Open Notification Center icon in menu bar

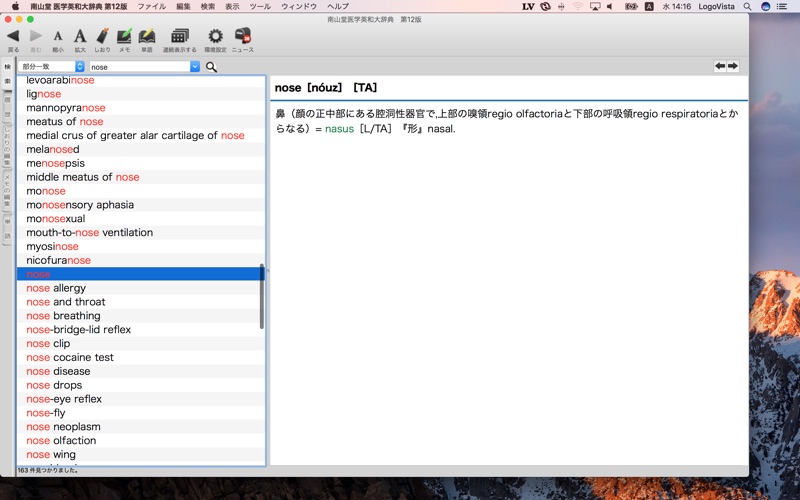[x=782, y=7]
